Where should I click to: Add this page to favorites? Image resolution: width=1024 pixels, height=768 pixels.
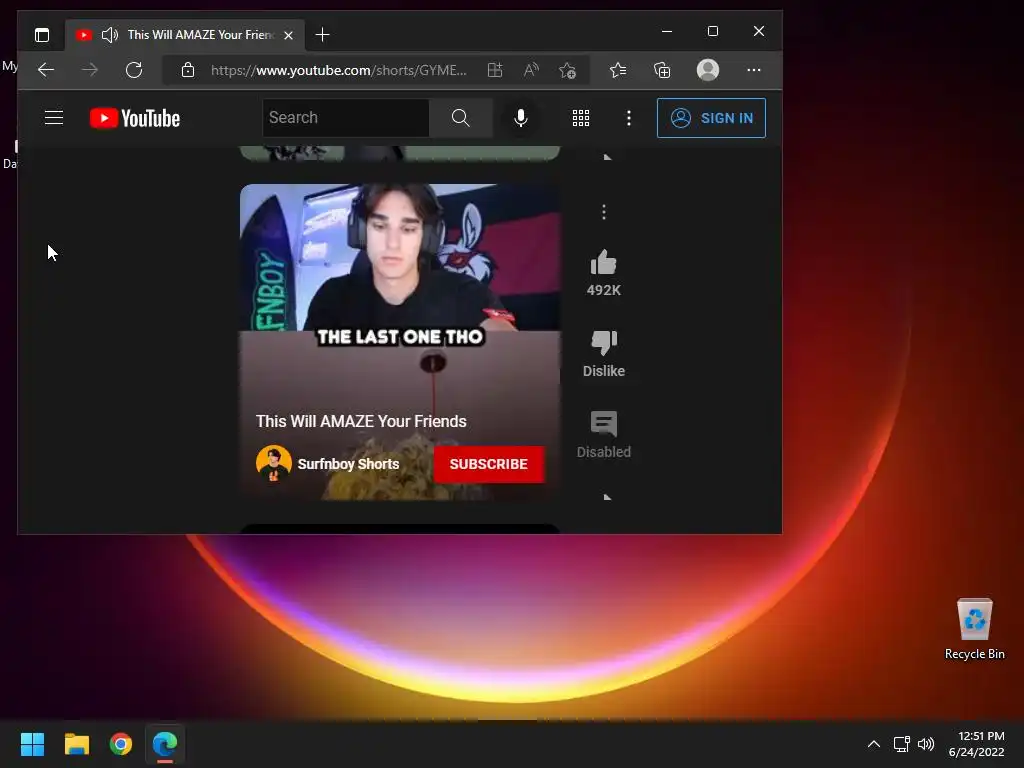(x=568, y=70)
